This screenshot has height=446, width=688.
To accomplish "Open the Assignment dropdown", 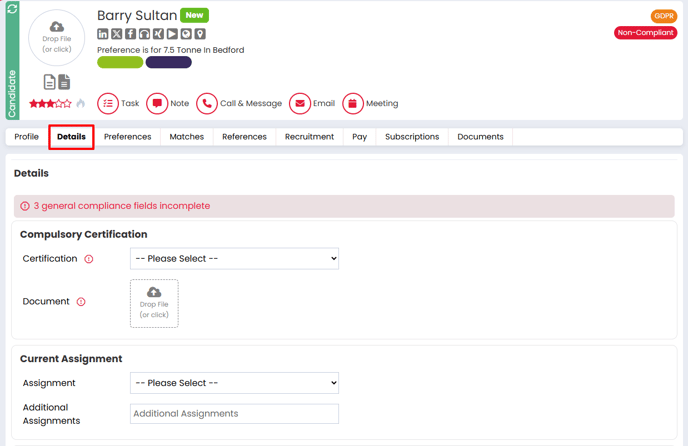I will [x=234, y=383].
